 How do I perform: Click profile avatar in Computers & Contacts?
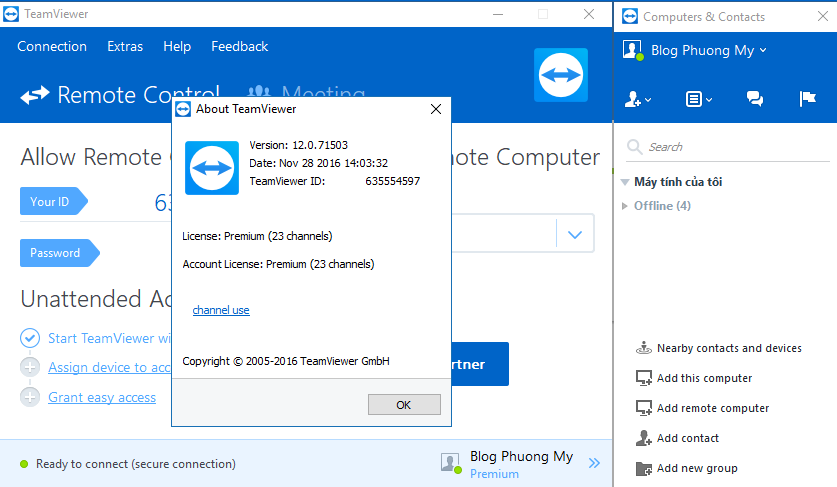click(633, 50)
